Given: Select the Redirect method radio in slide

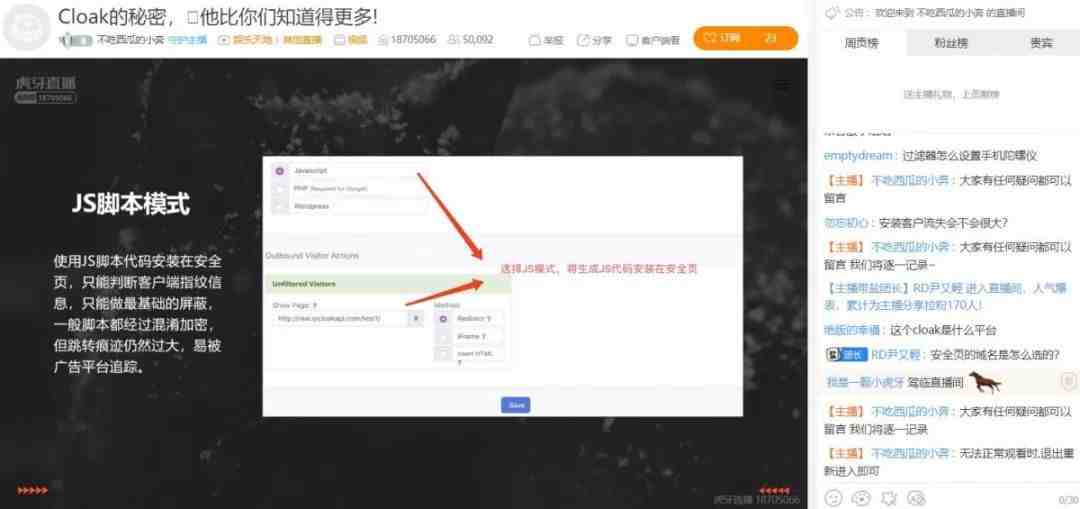Looking at the screenshot, I should [x=443, y=319].
